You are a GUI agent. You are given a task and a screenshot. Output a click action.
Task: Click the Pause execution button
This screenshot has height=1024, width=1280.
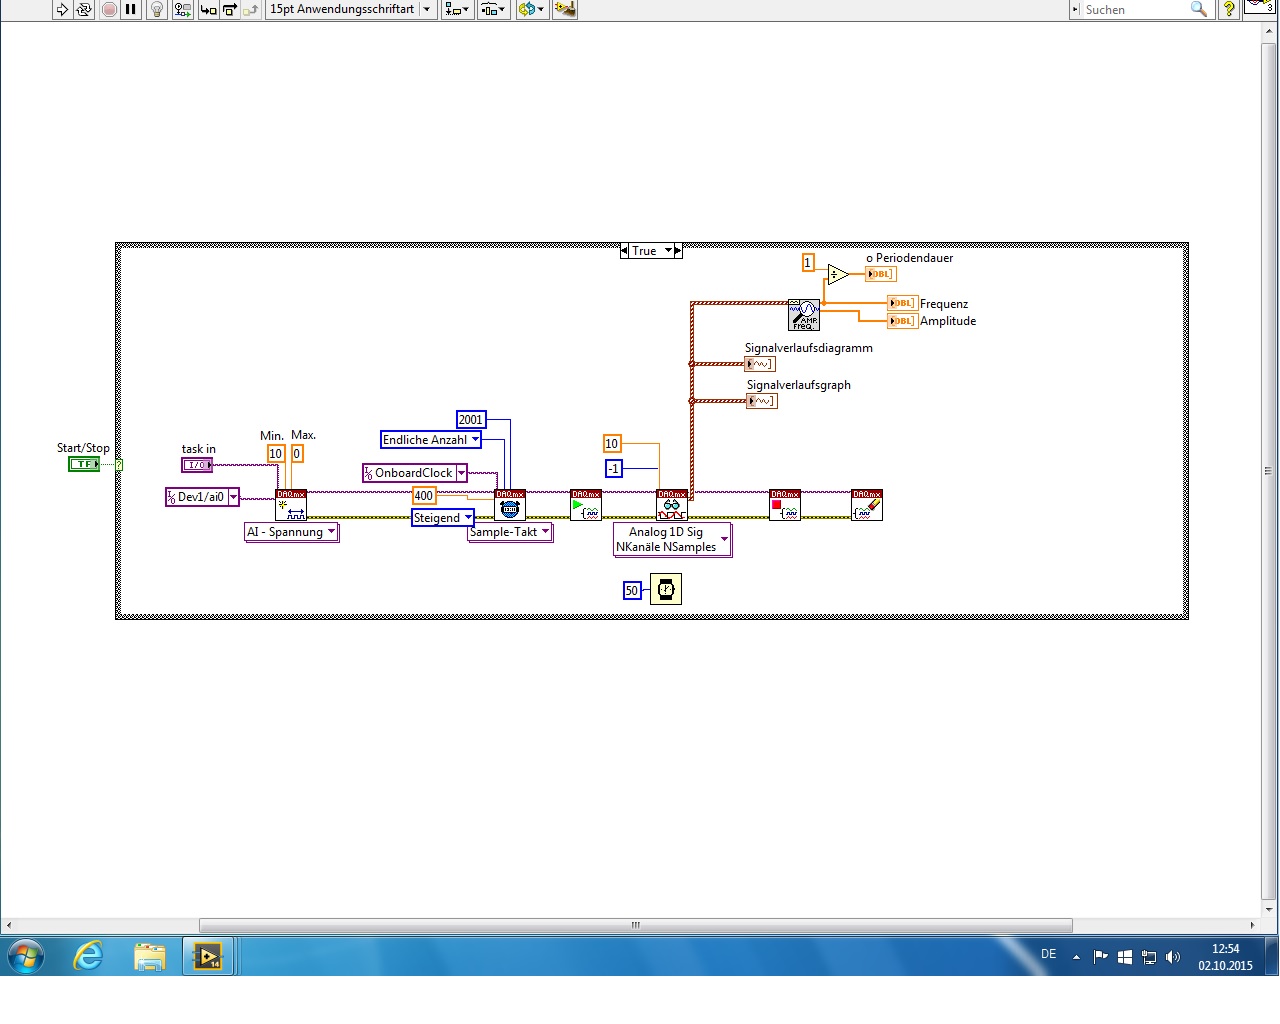(x=131, y=9)
